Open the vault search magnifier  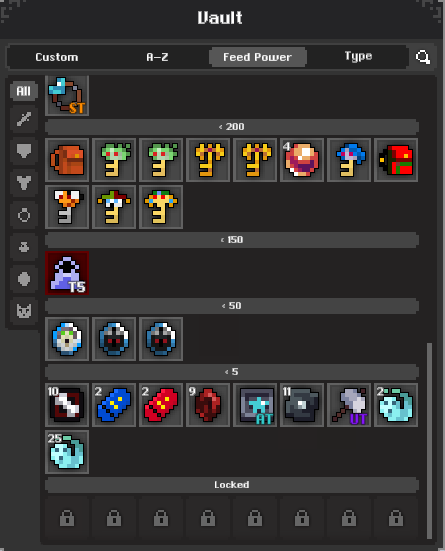[x=423, y=57]
